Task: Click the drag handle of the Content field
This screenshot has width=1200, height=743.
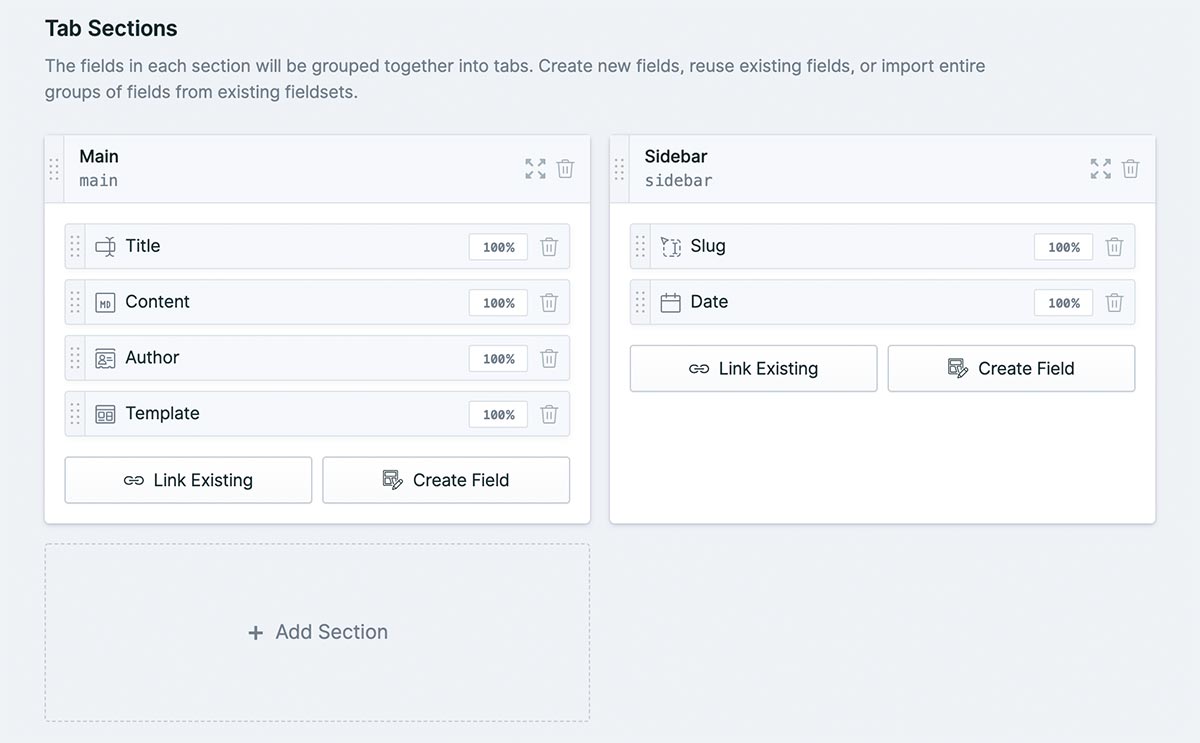Action: (x=74, y=302)
